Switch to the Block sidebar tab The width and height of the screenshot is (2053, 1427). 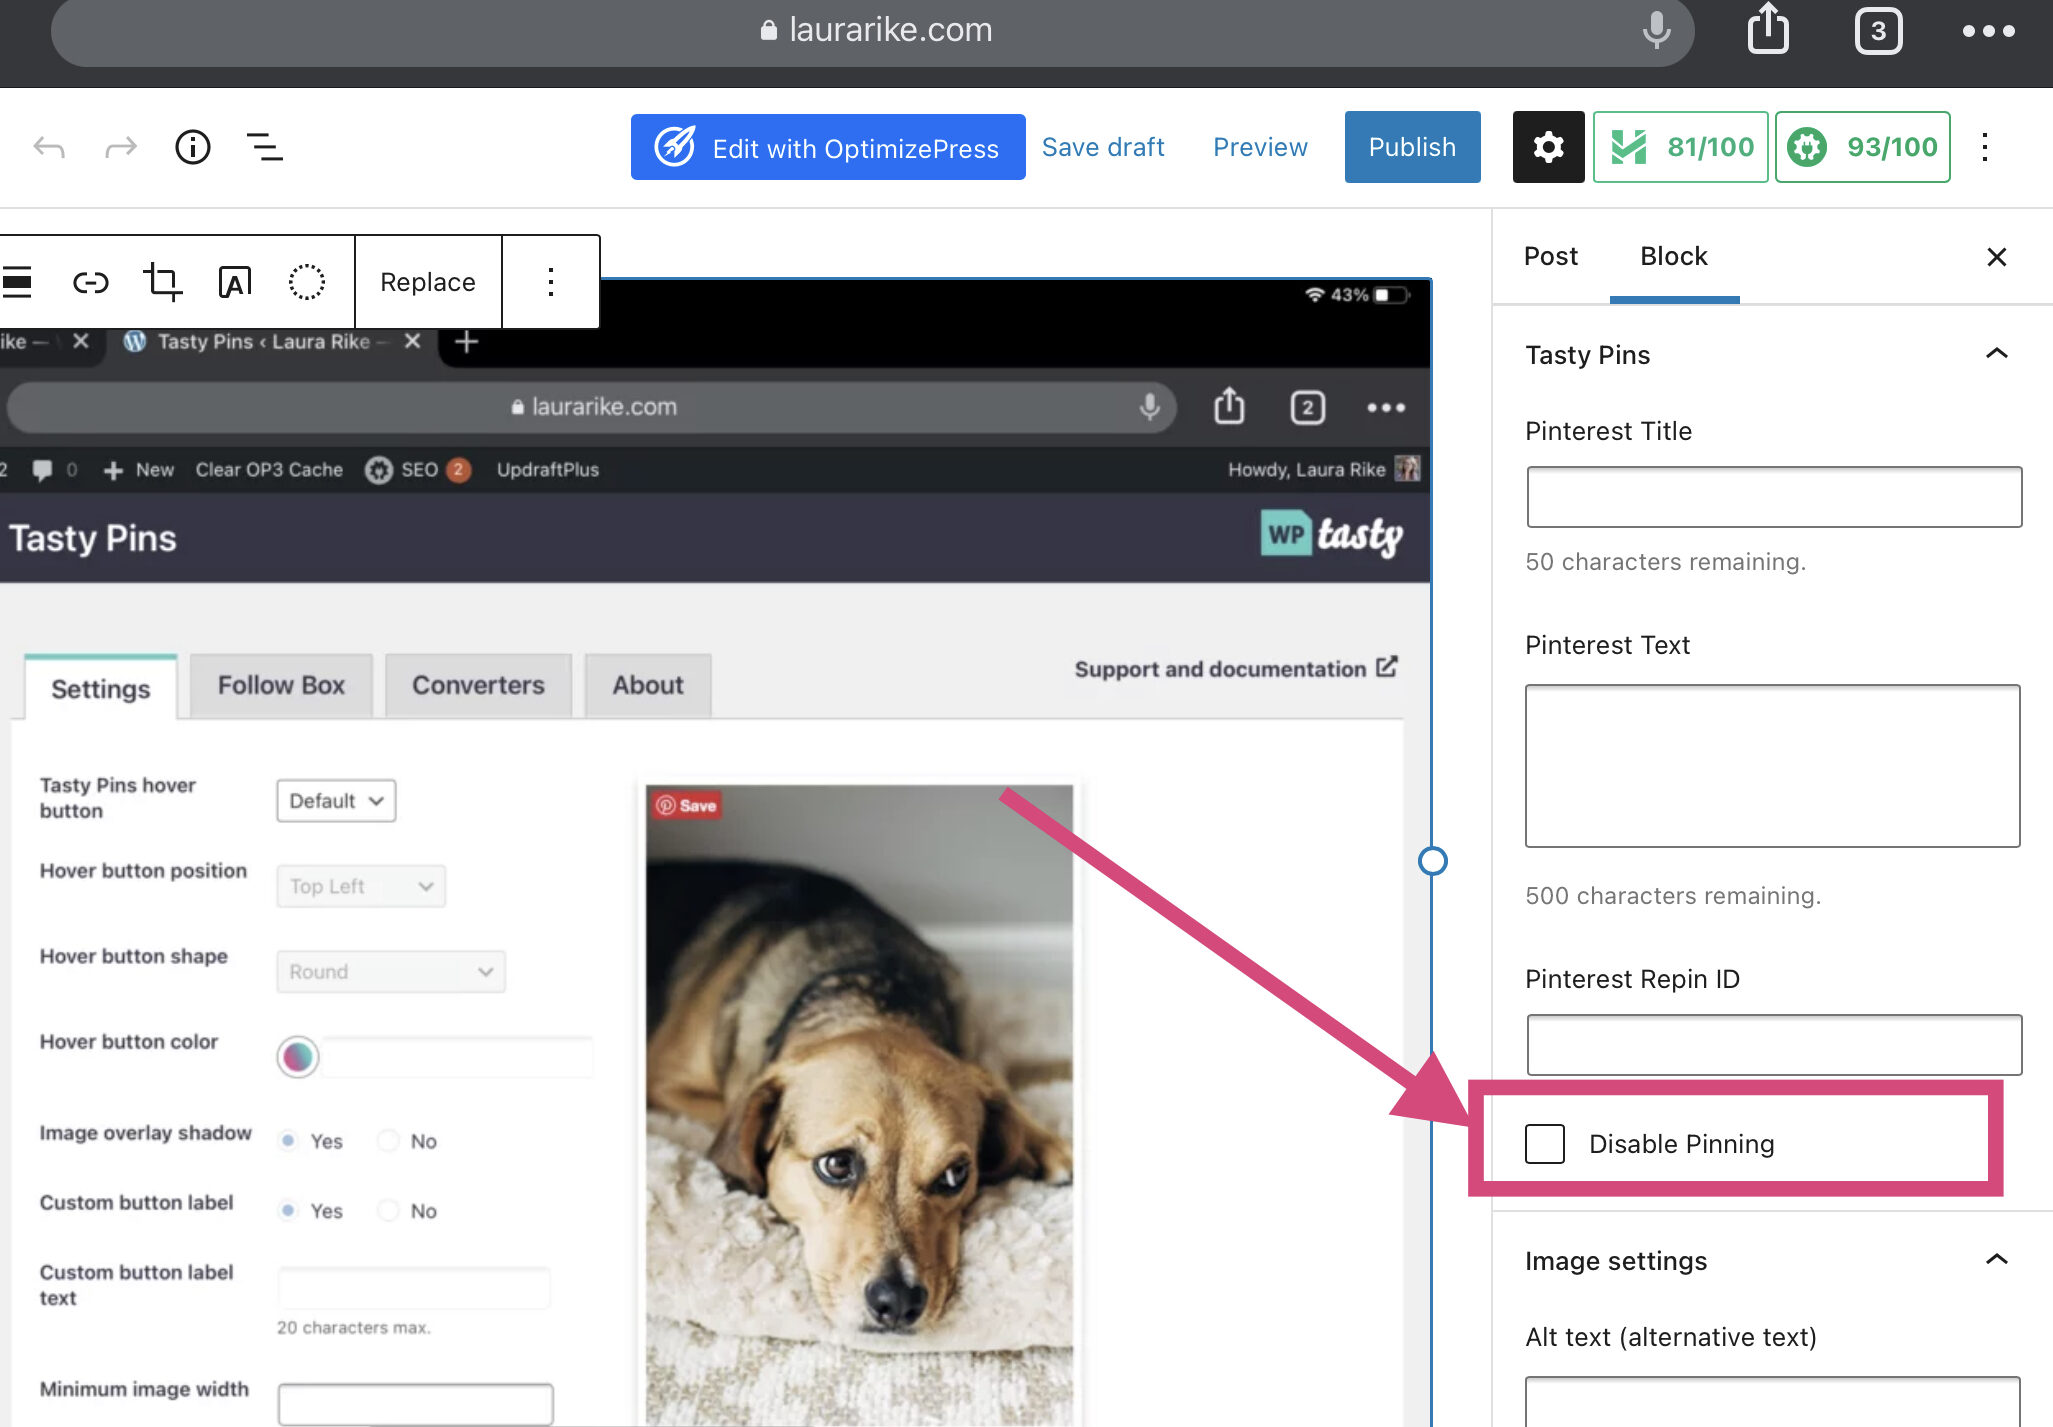(1674, 256)
